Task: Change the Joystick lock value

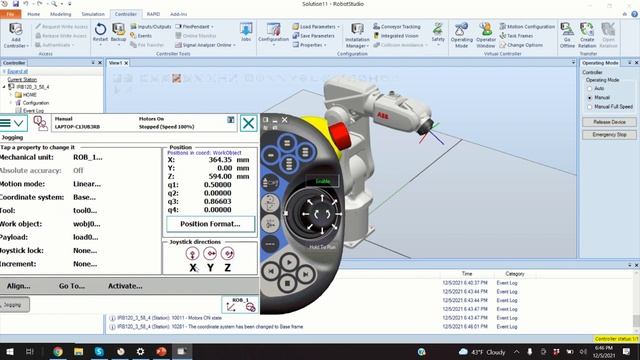Action: [85, 251]
